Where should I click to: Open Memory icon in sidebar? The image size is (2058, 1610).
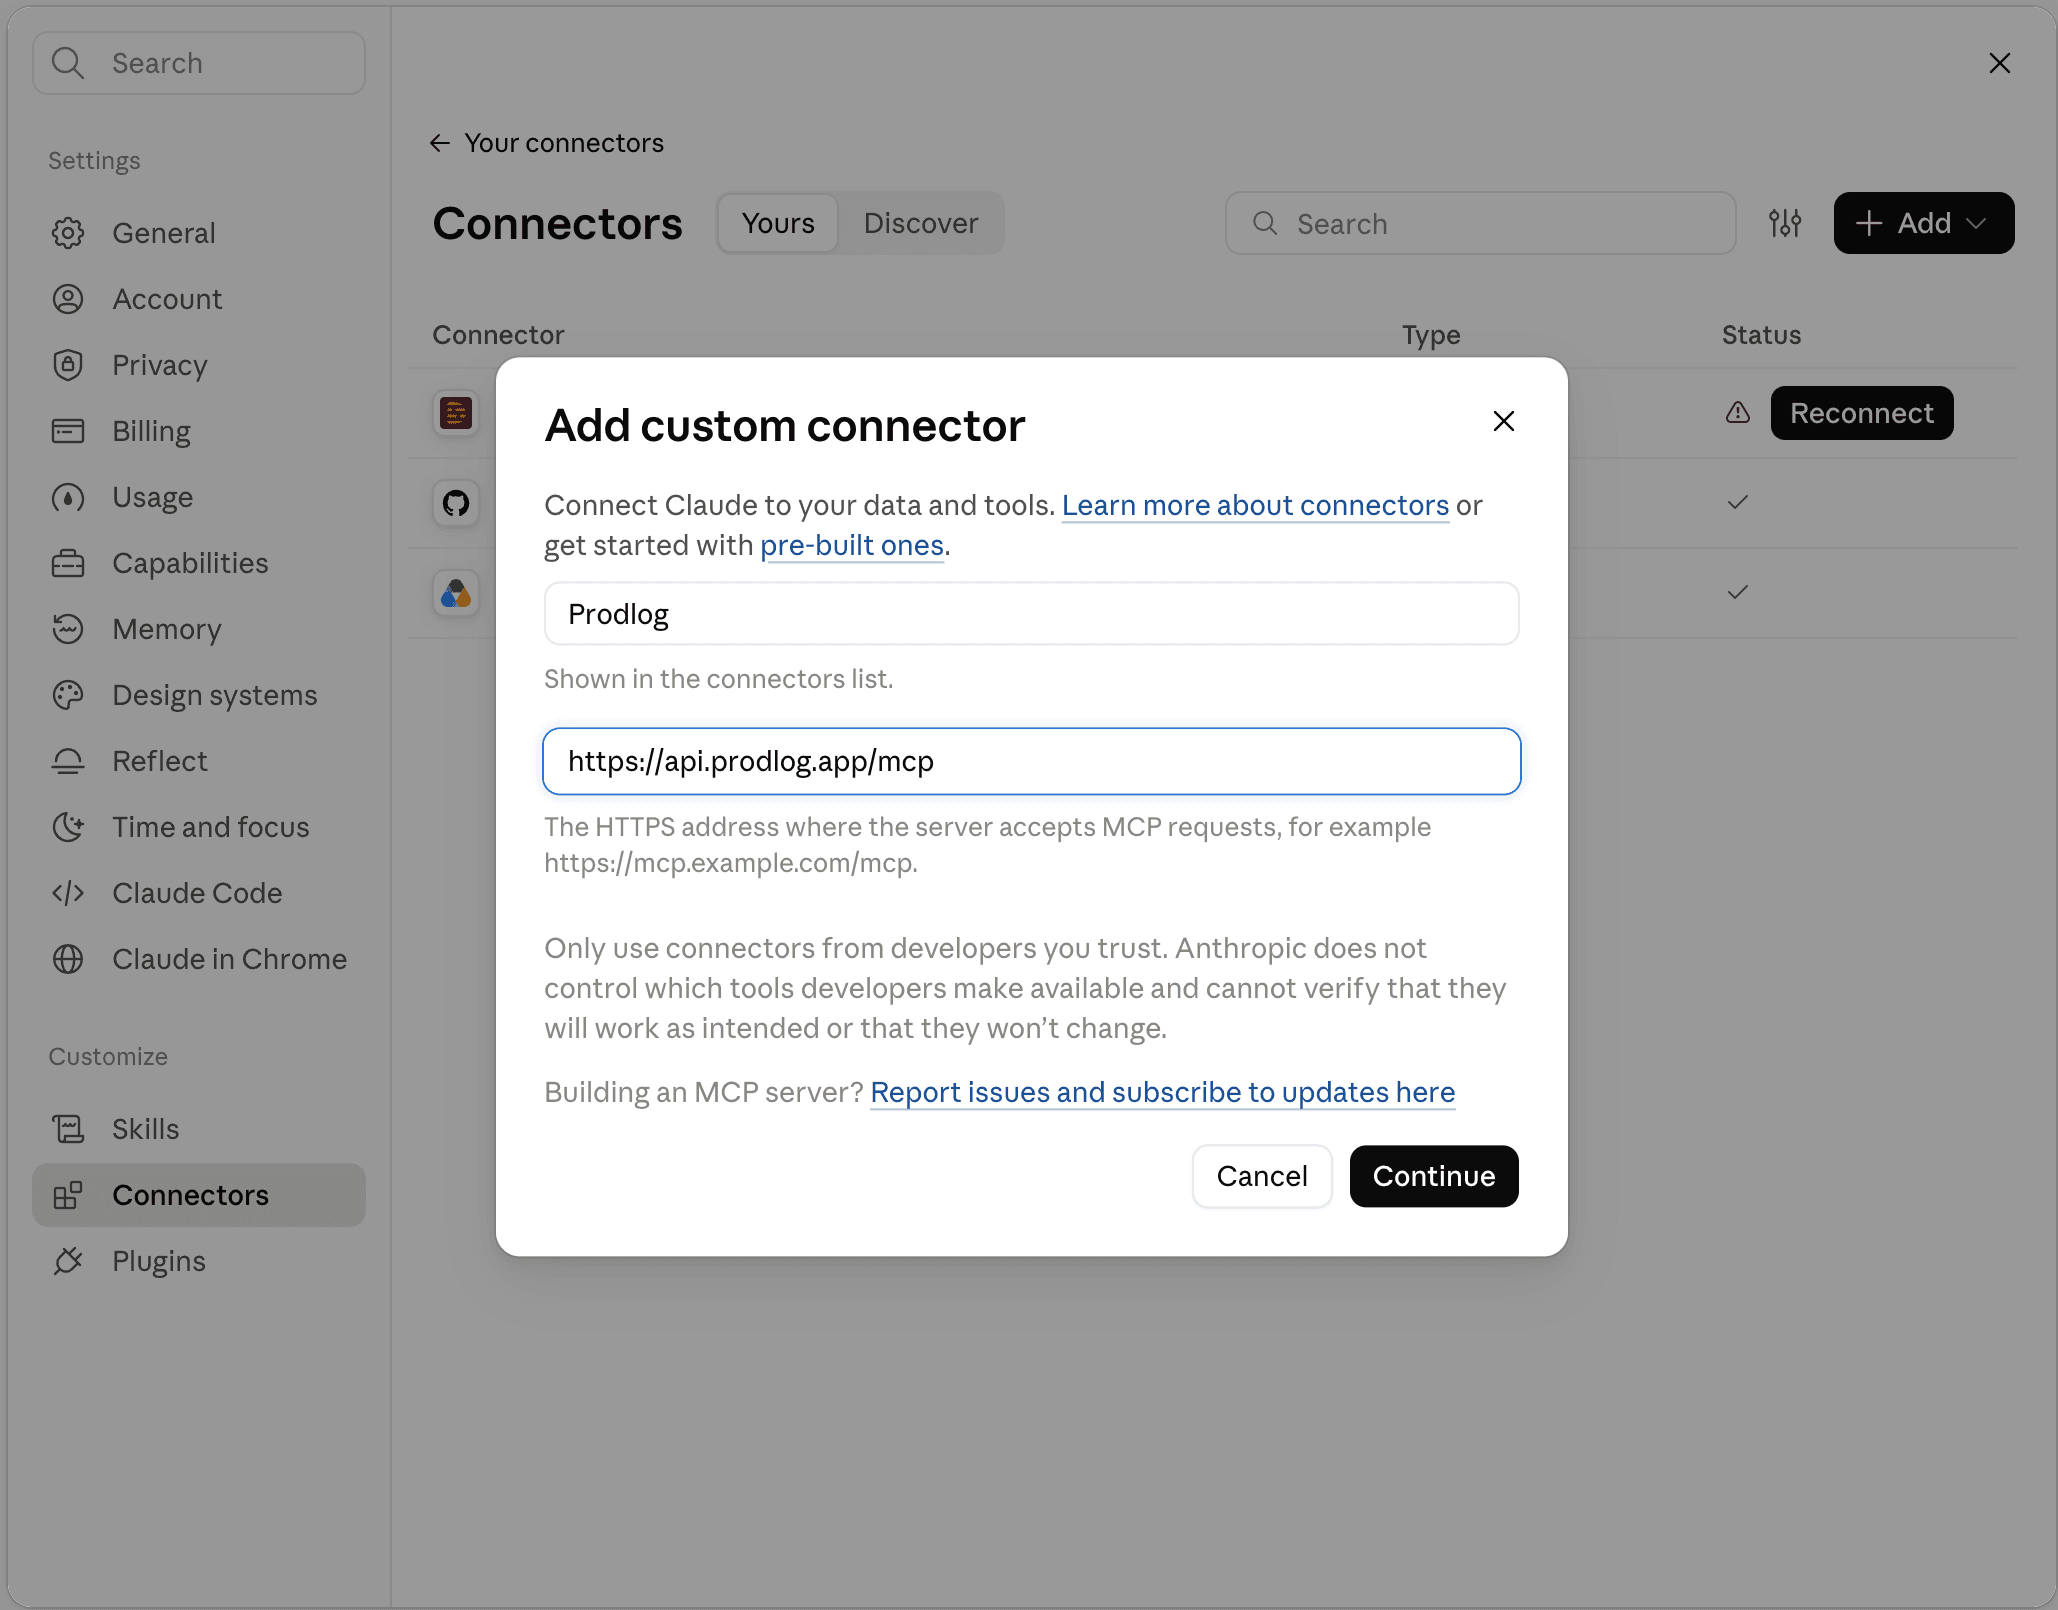point(68,629)
